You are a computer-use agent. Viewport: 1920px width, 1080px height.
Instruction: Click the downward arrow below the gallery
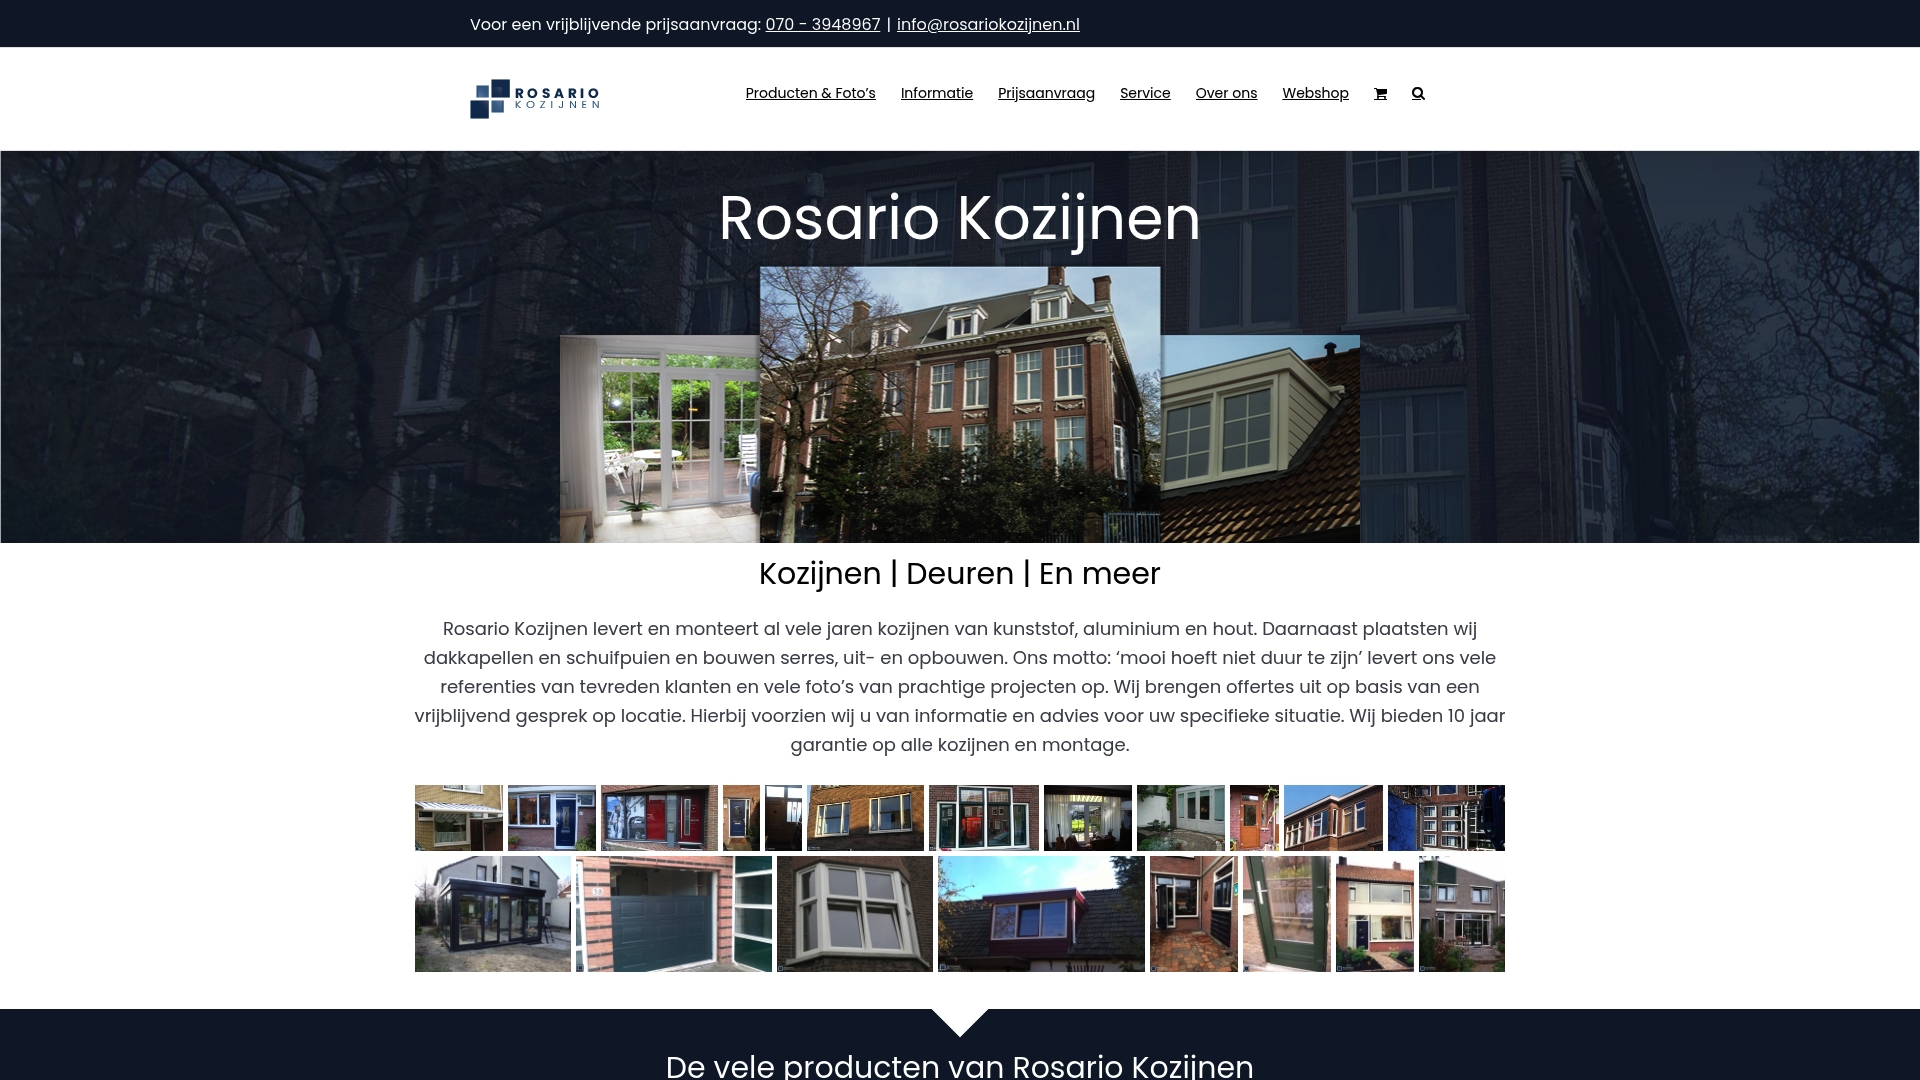pyautogui.click(x=959, y=1022)
